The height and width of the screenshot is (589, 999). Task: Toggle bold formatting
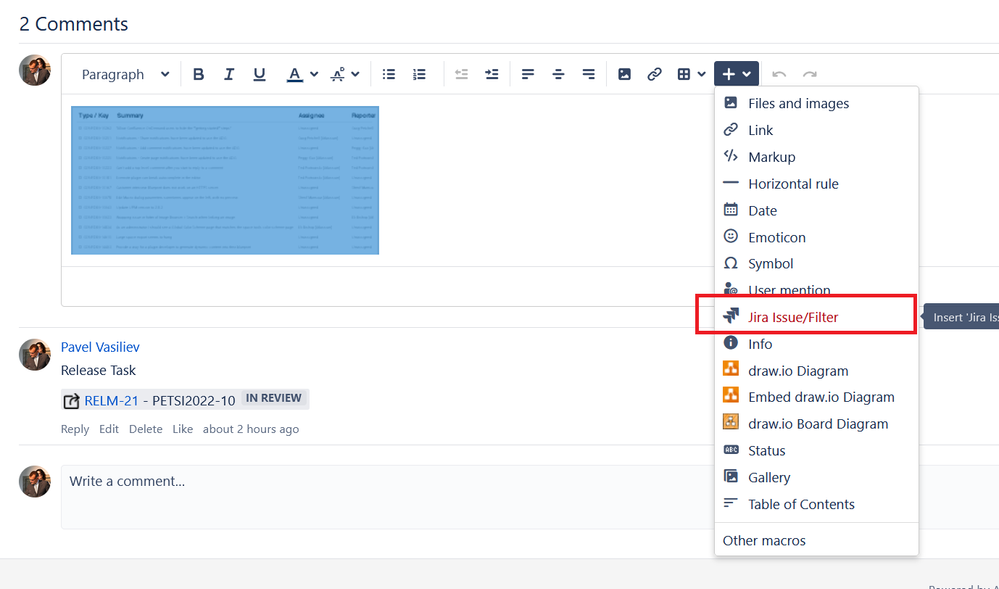[198, 75]
